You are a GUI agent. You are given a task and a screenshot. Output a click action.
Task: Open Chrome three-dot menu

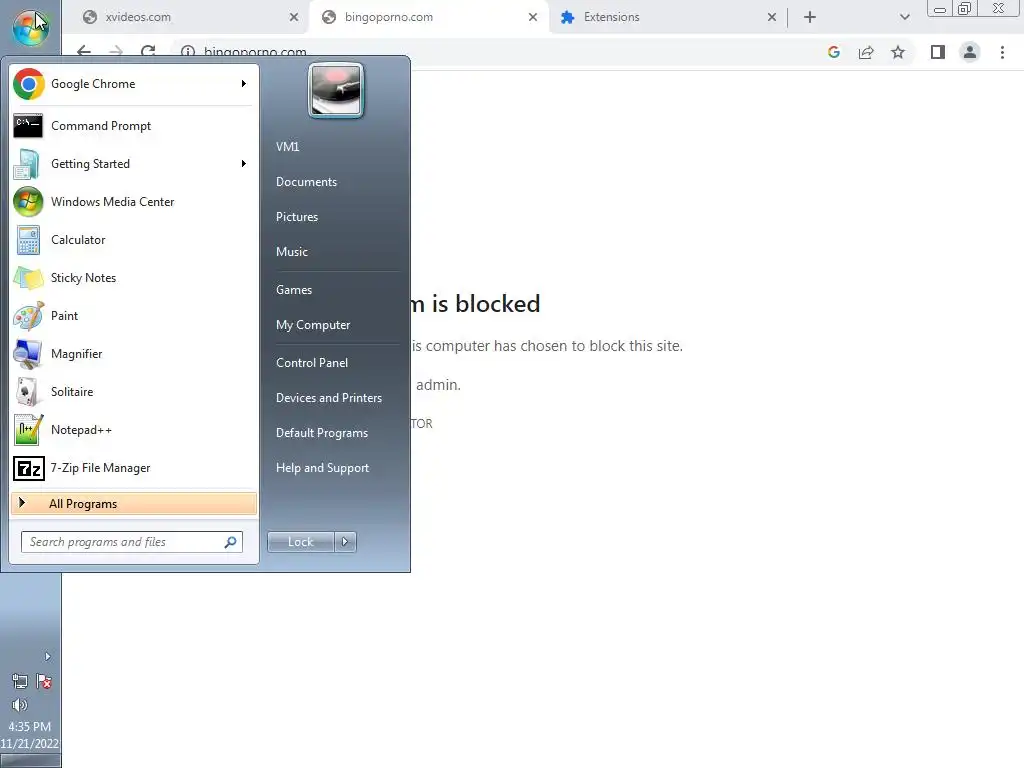point(1002,52)
